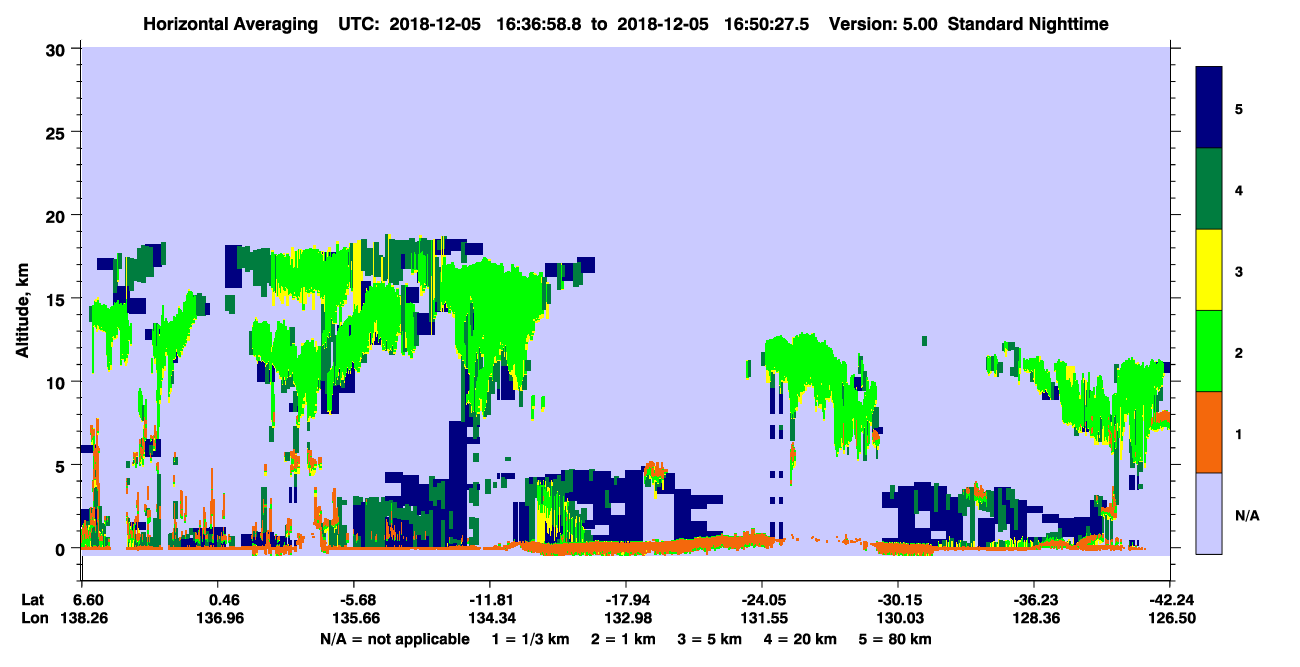The height and width of the screenshot is (667, 1300).
Task: Click latitude value -30.15
Action: pyautogui.click(x=898, y=600)
